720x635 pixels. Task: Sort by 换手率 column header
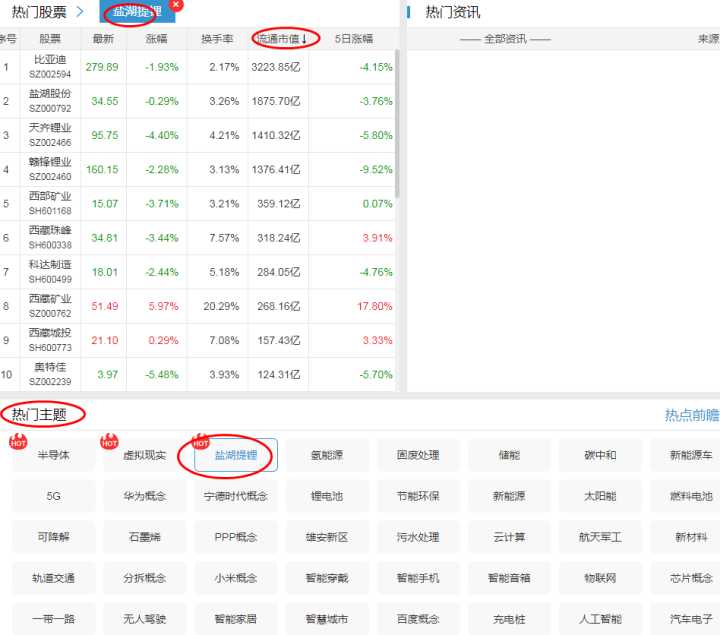click(x=217, y=39)
